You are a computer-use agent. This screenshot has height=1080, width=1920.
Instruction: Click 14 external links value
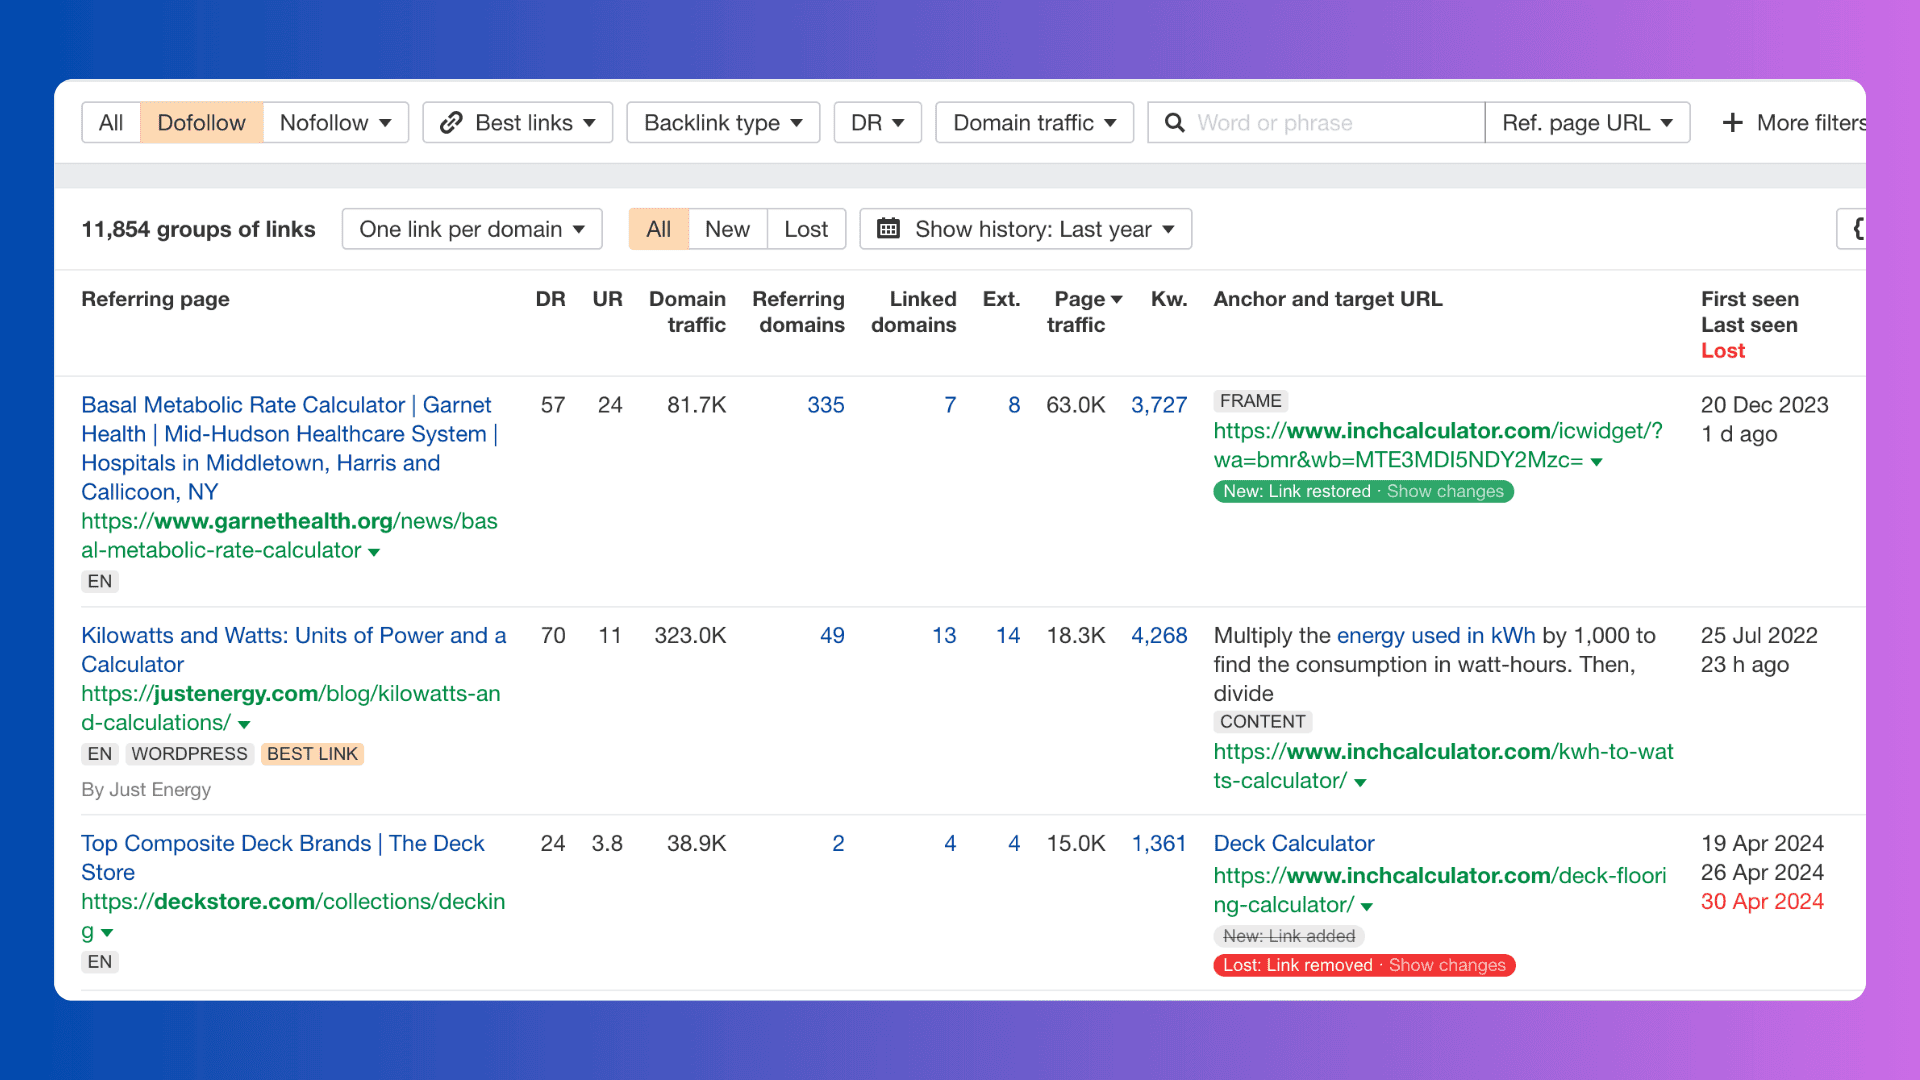click(x=1008, y=636)
